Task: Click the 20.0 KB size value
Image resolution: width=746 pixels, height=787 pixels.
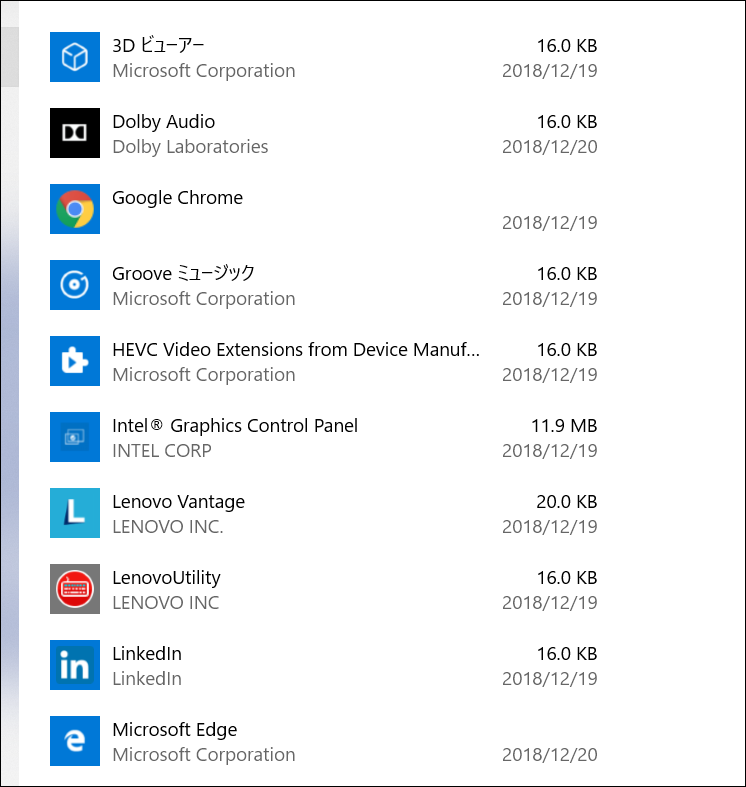Action: [x=567, y=502]
